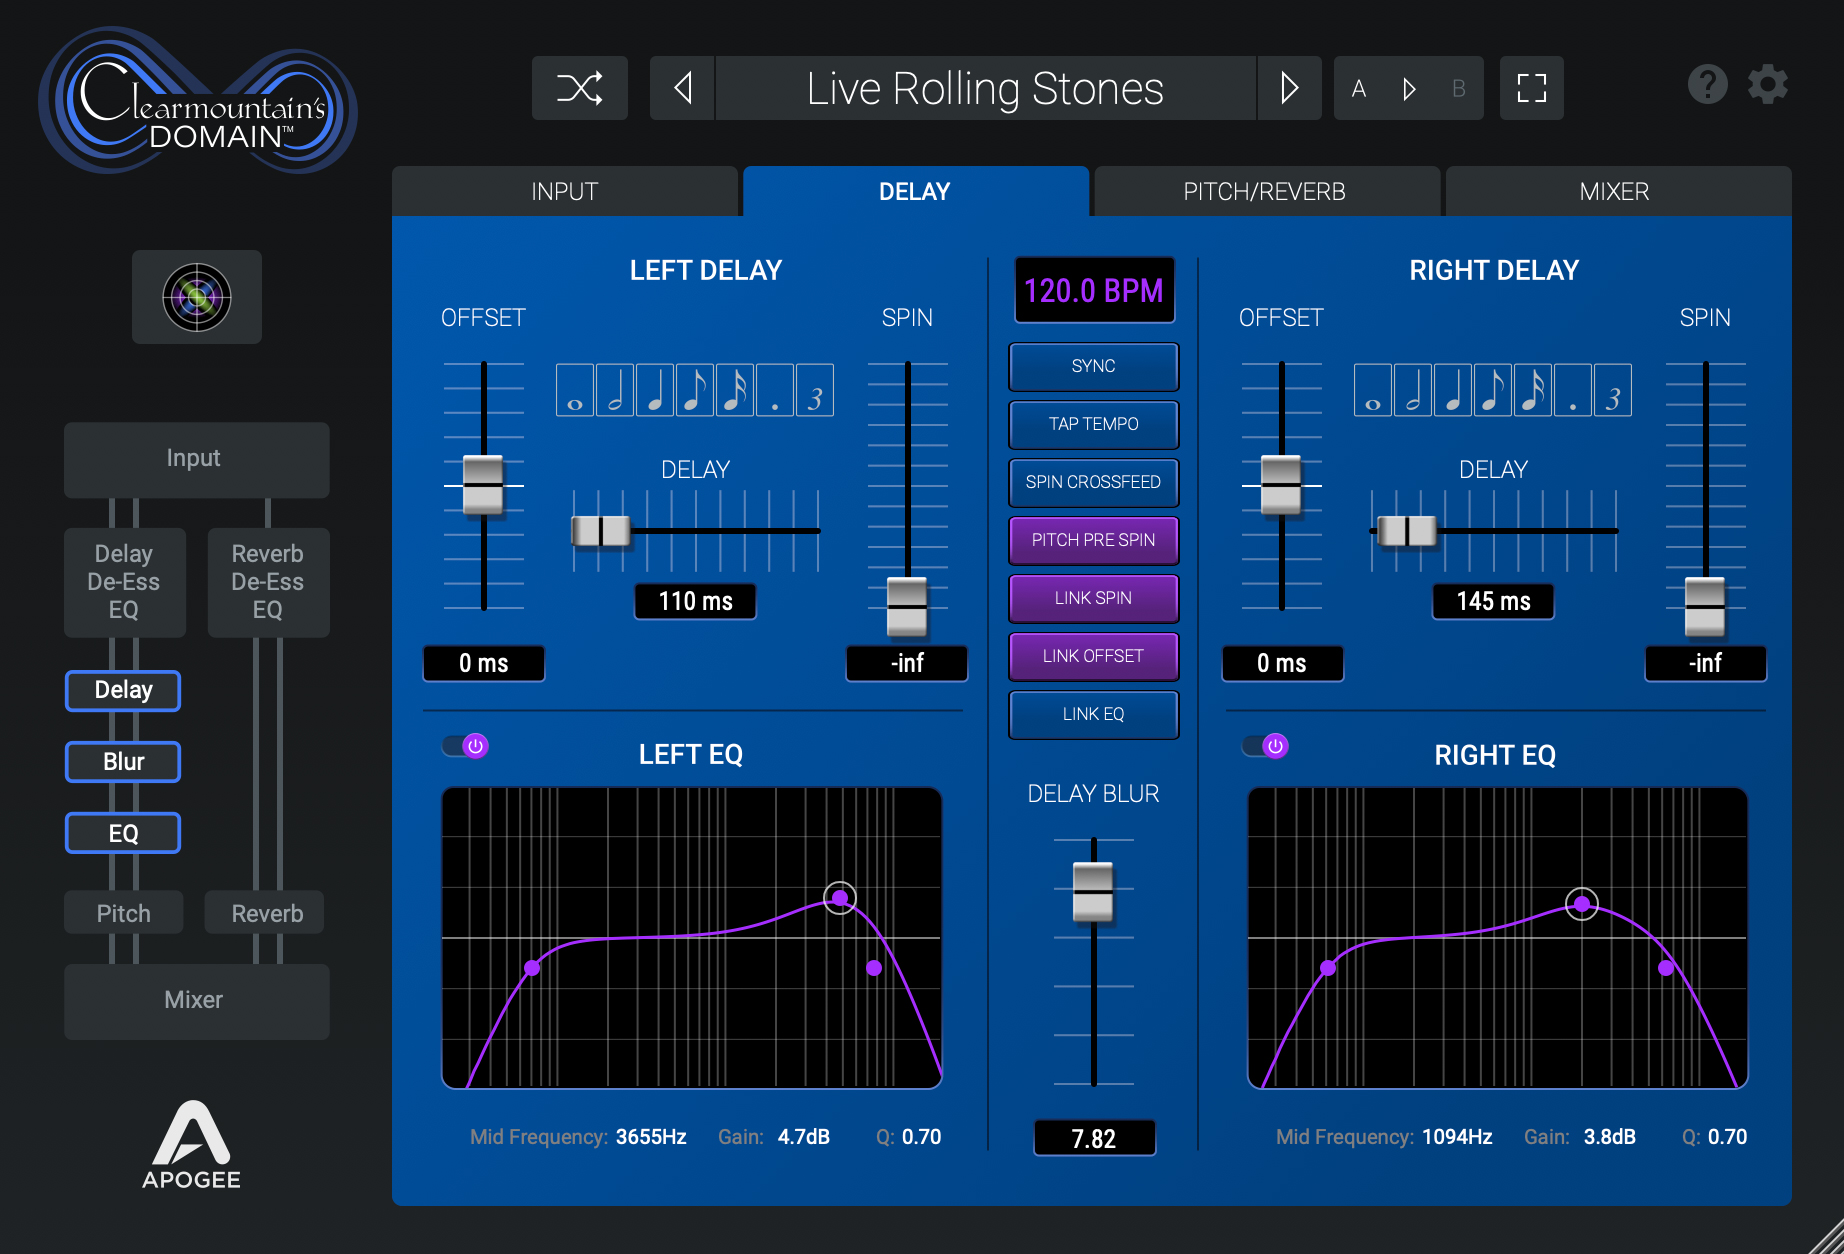Select the quarter note in Left Delay
The image size is (1844, 1254).
coord(655,390)
